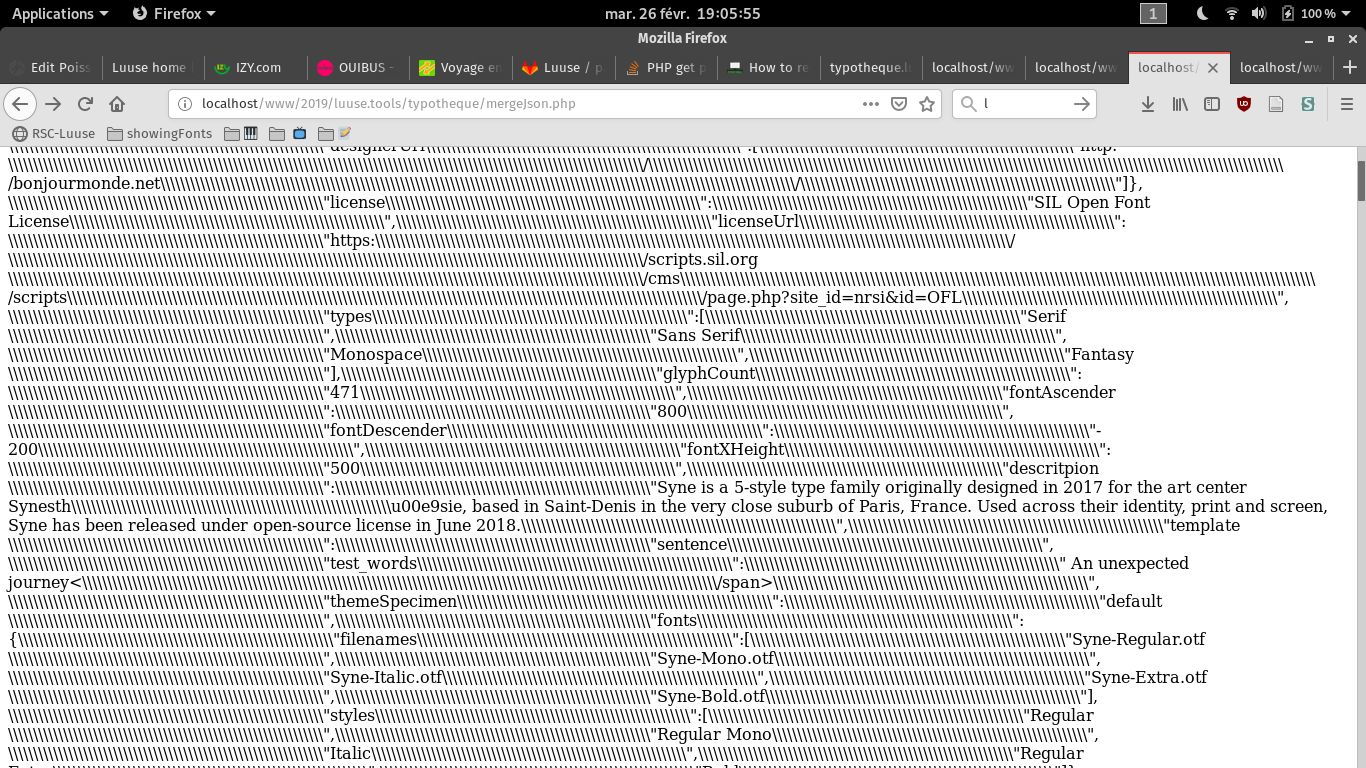
Task: Toggle night light moon icon in system tray
Action: (1203, 14)
